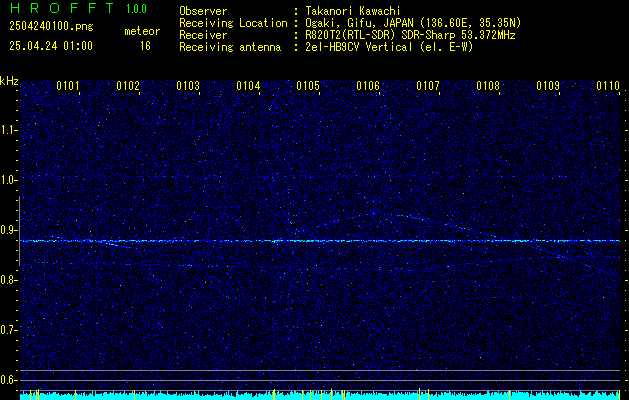Click the HROFFT title text
Image resolution: width=629 pixels, height=400 pixels.
[62, 8]
